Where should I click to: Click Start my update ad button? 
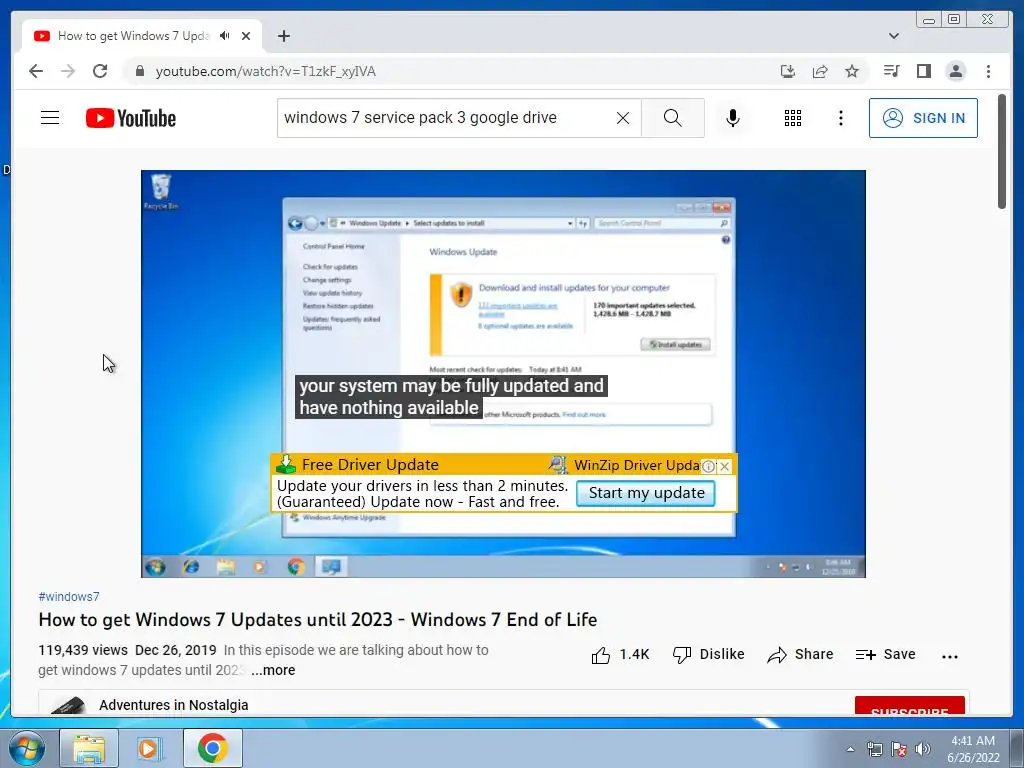tap(646, 493)
